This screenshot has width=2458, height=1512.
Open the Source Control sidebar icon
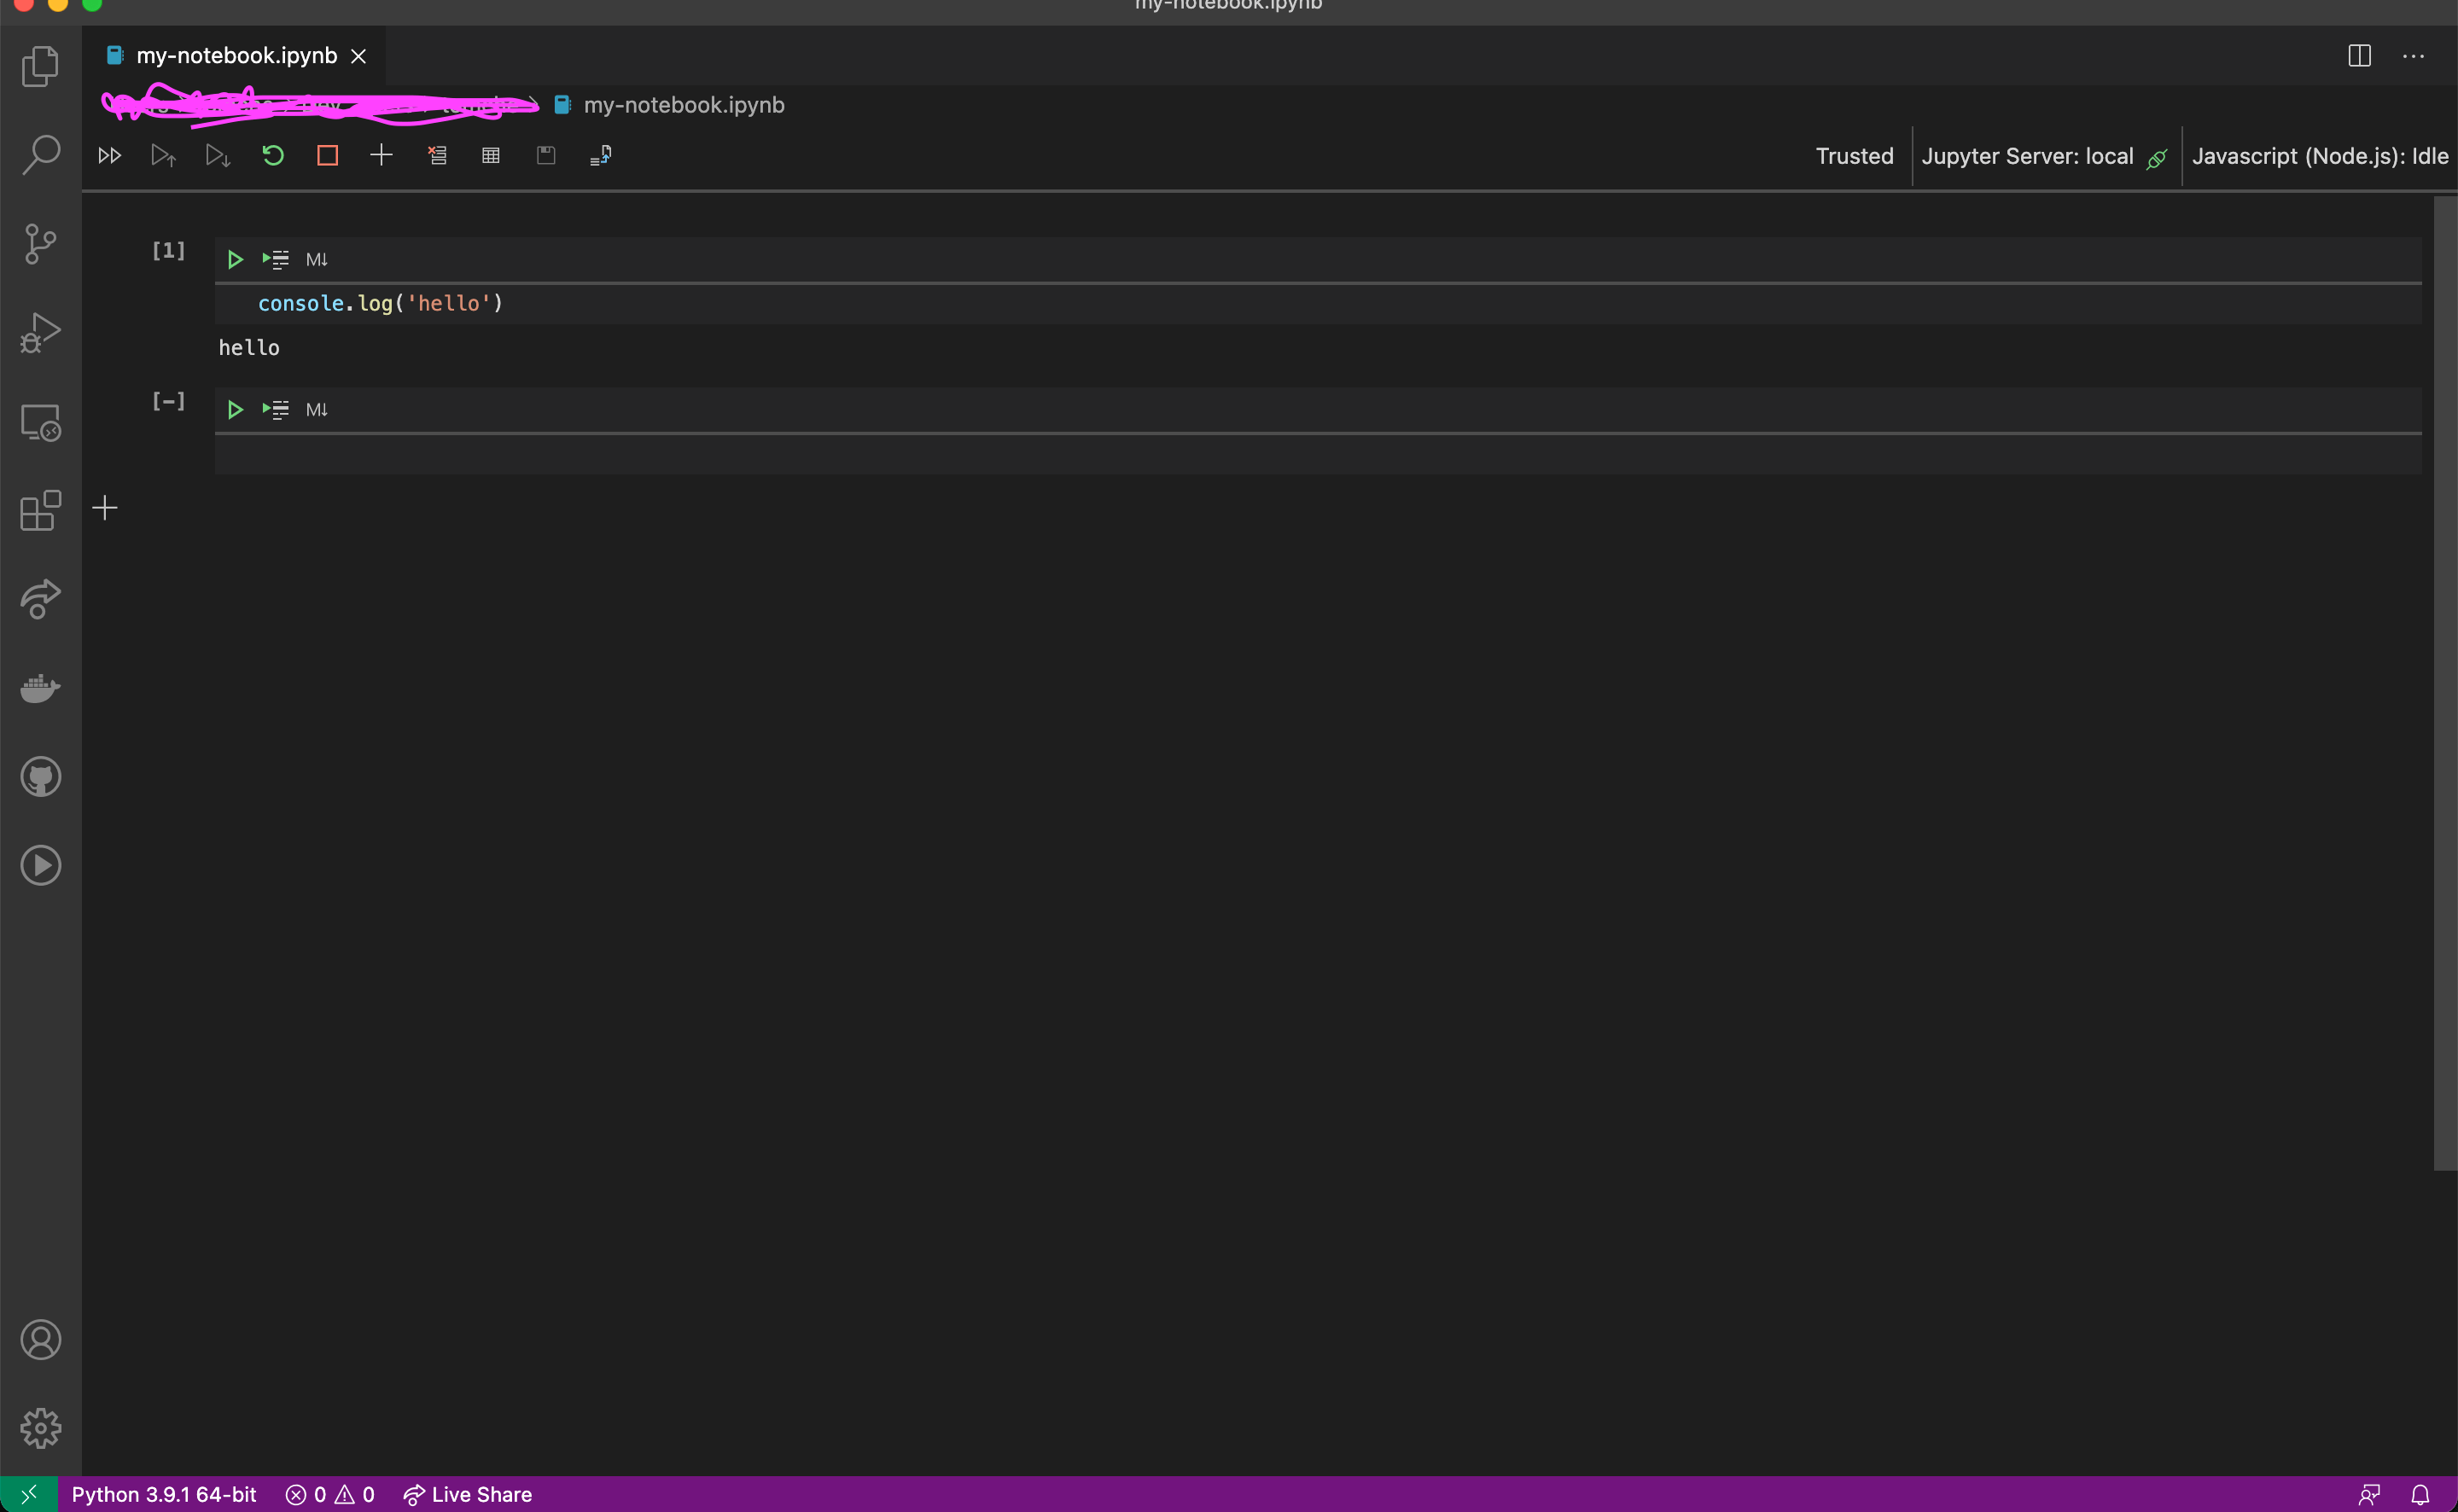[x=41, y=243]
